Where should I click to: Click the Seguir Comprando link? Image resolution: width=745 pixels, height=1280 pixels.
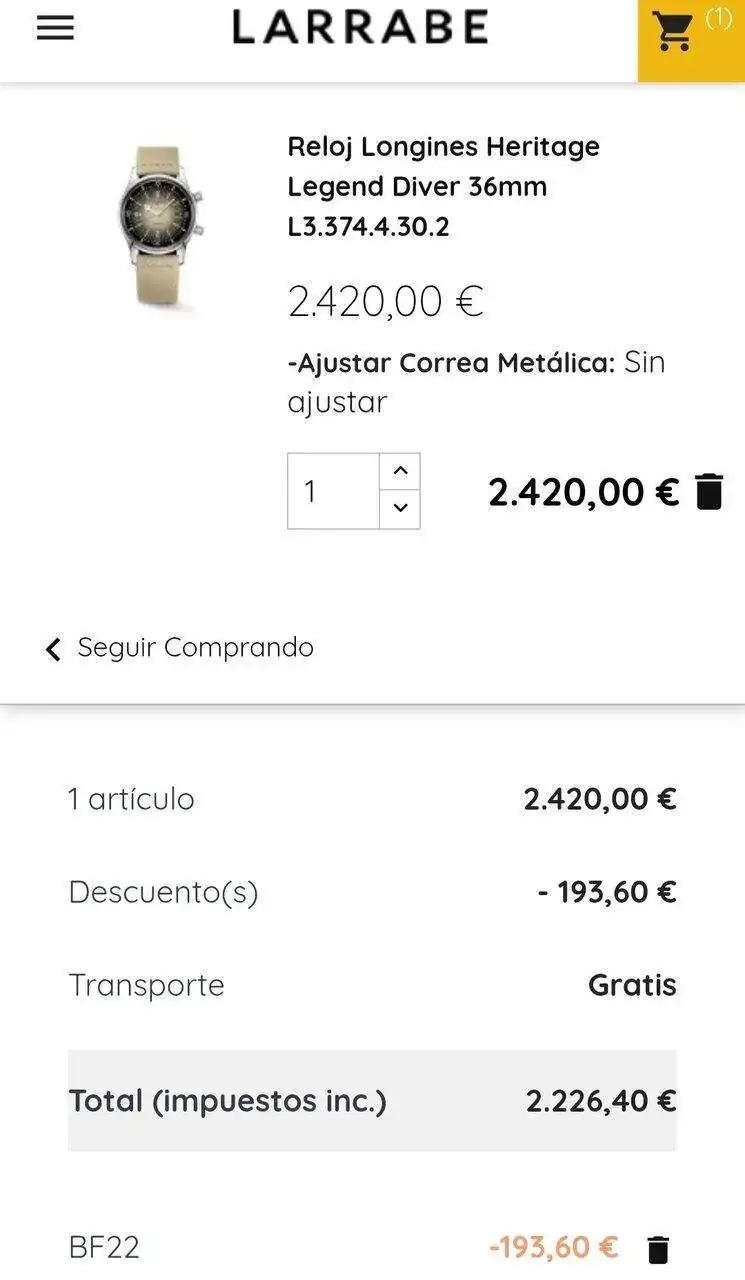[x=195, y=648]
